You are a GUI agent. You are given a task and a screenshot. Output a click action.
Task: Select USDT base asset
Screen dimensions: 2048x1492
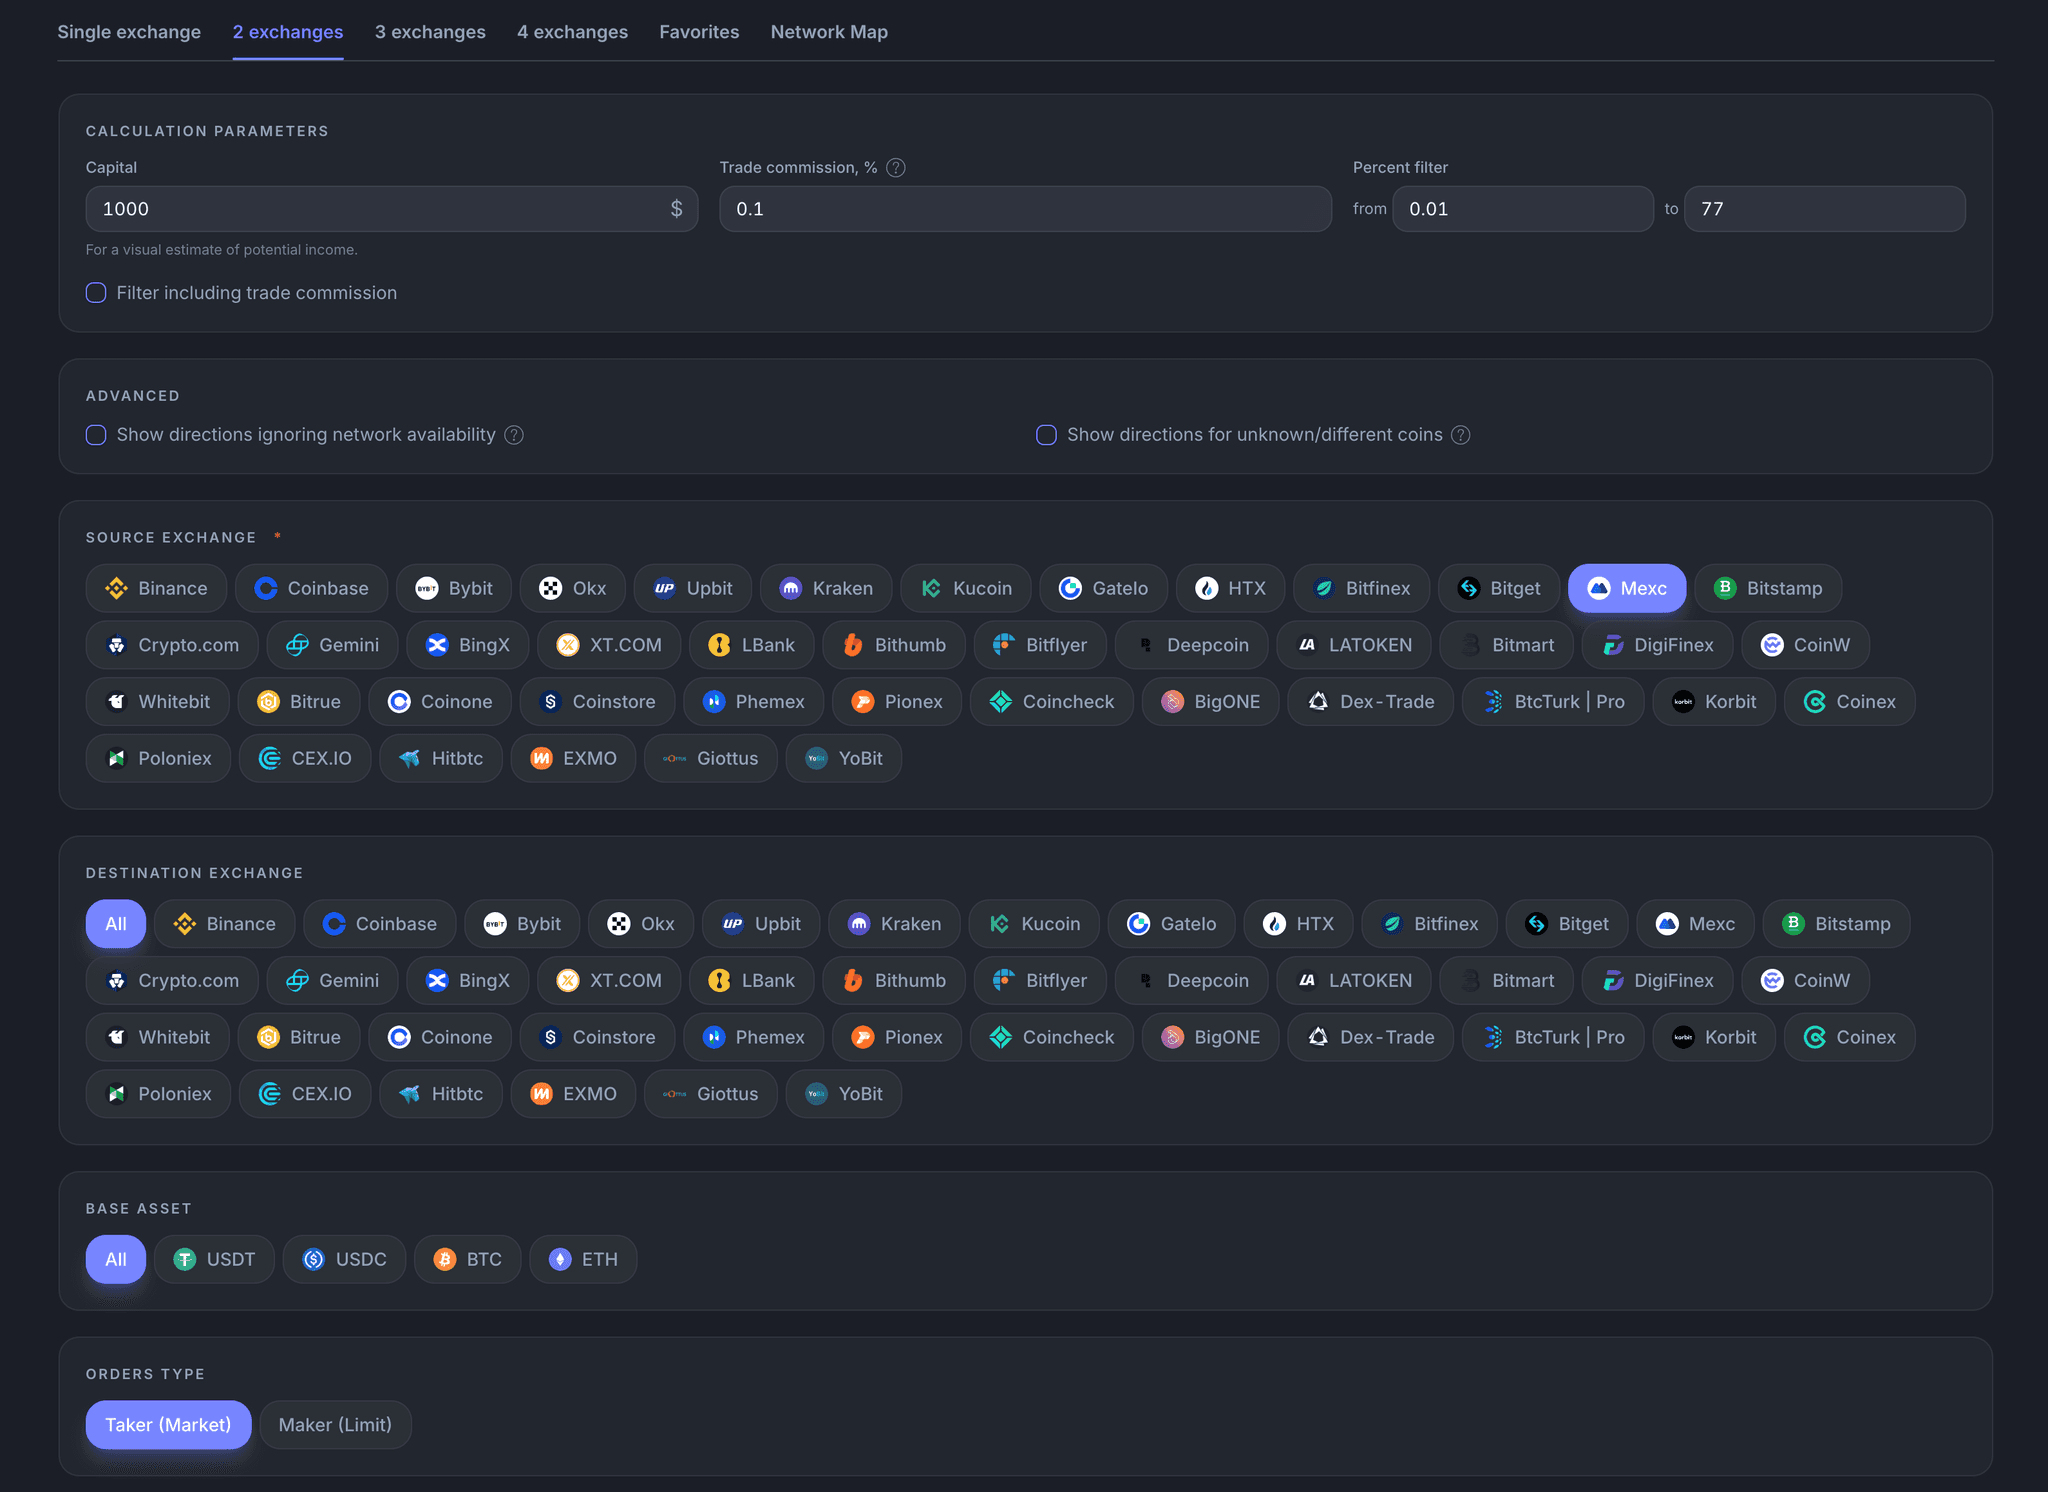[x=214, y=1259]
